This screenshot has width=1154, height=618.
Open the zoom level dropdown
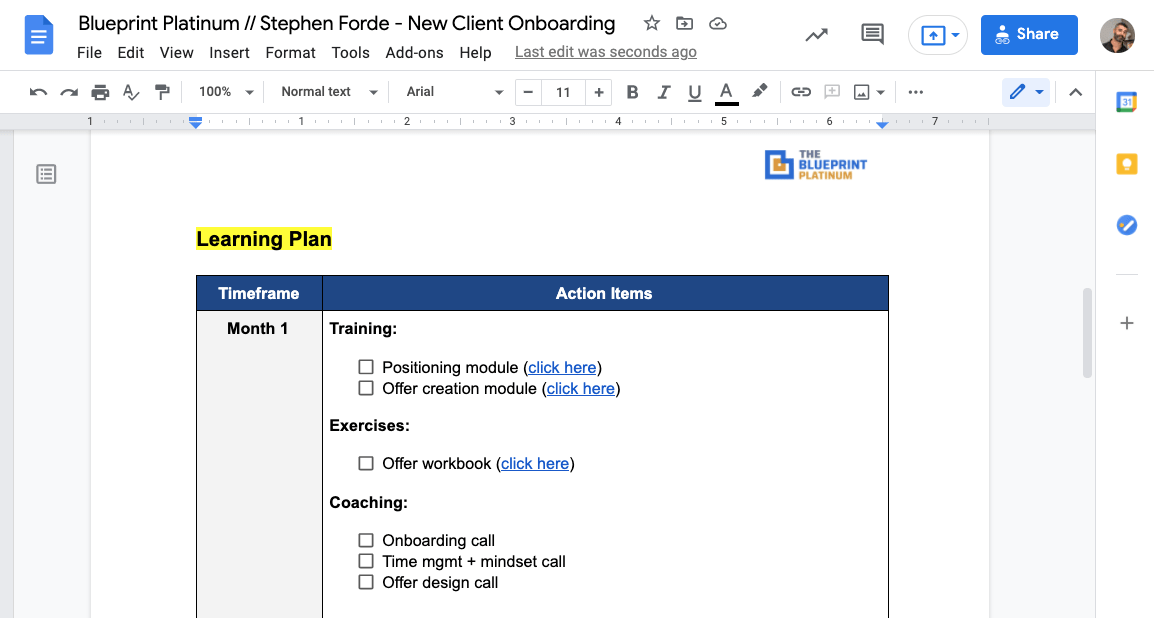pyautogui.click(x=226, y=92)
